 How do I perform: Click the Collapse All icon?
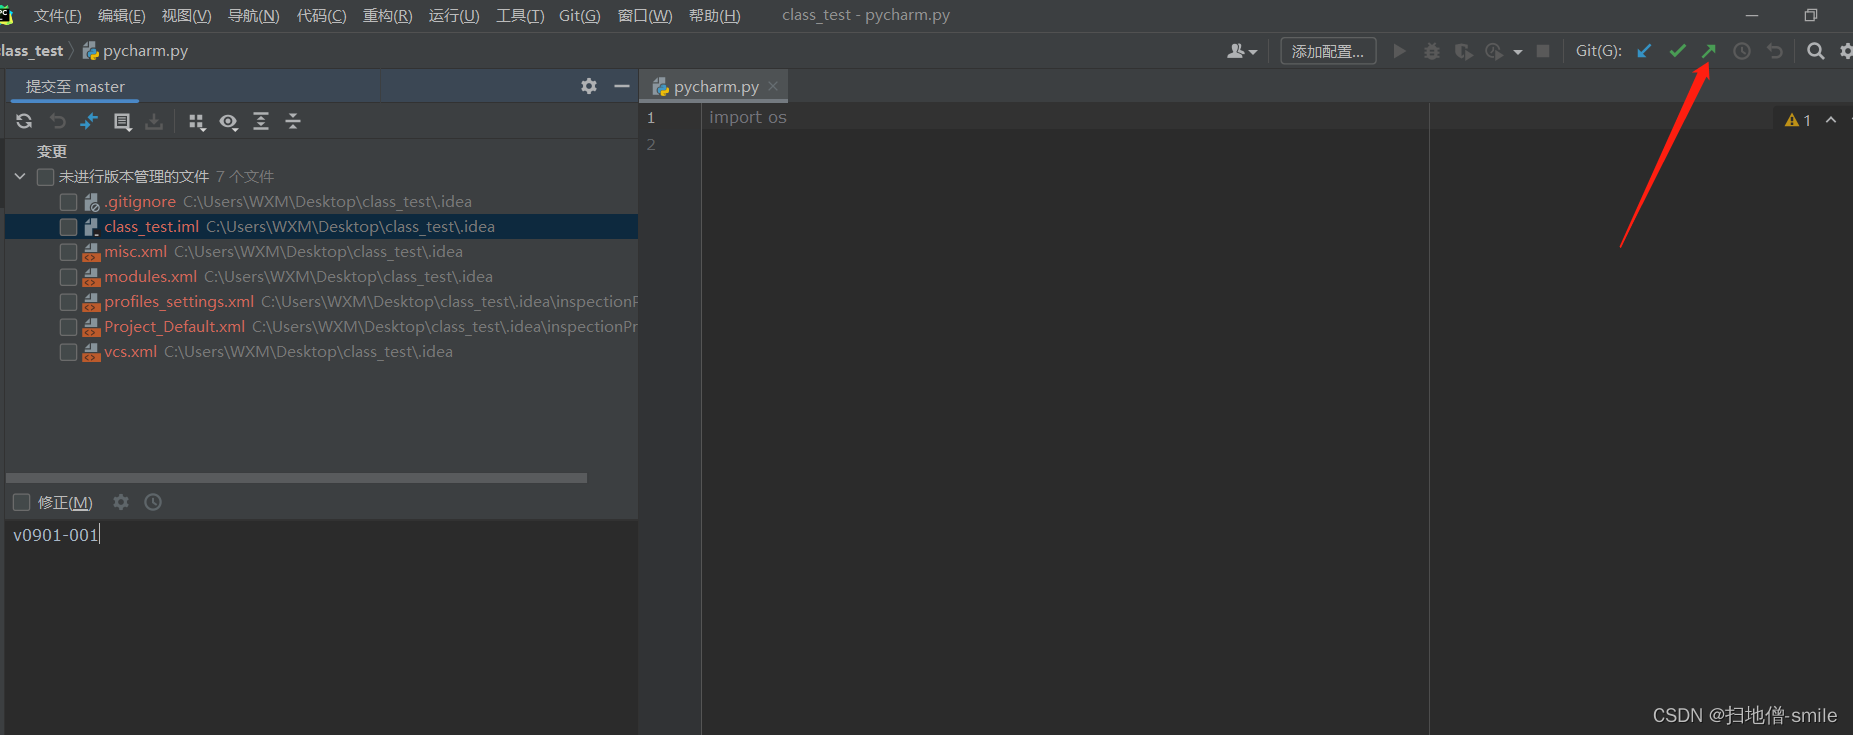click(293, 121)
